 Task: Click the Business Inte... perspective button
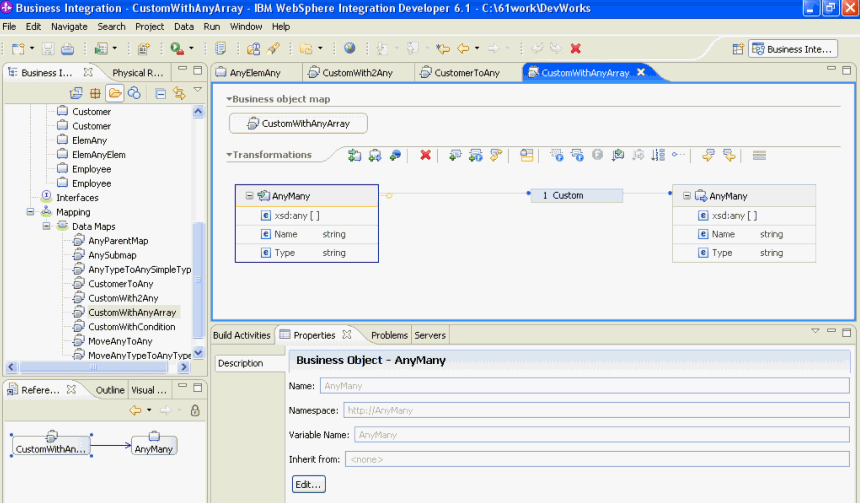coord(793,49)
